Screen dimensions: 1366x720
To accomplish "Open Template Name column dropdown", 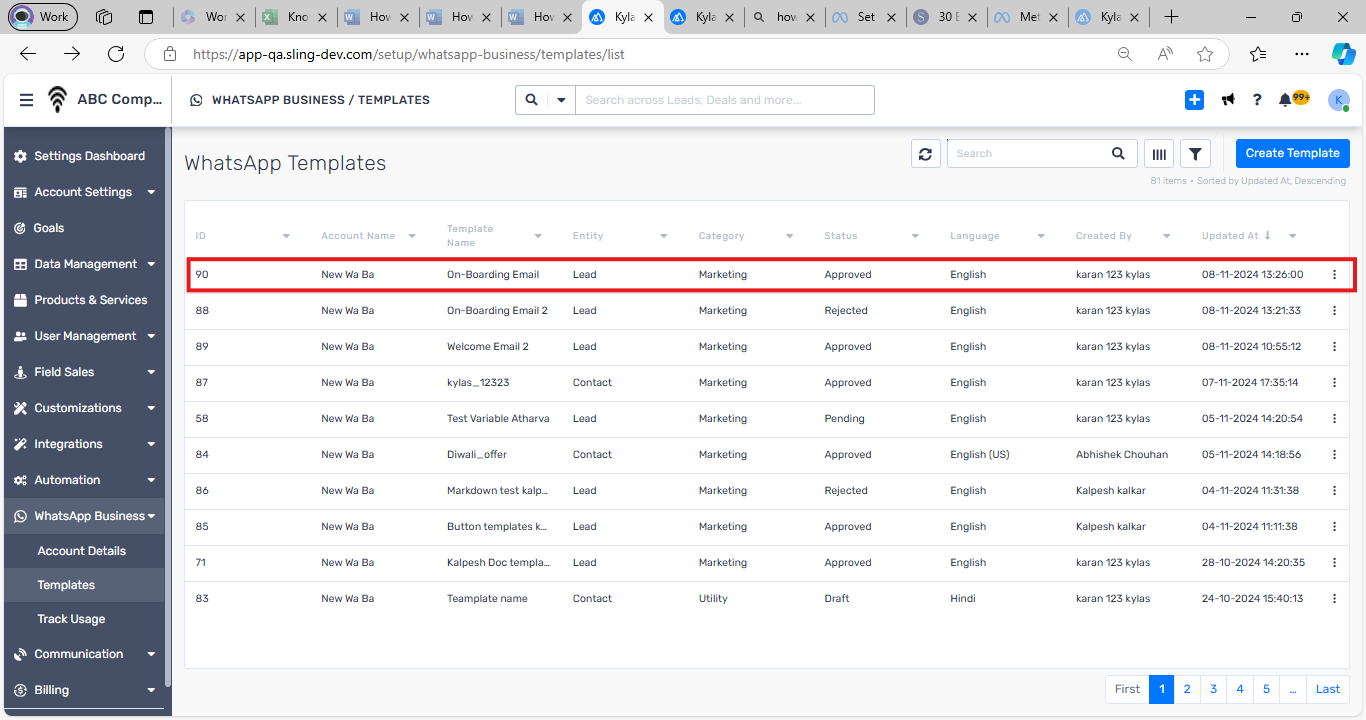I will click(x=538, y=236).
